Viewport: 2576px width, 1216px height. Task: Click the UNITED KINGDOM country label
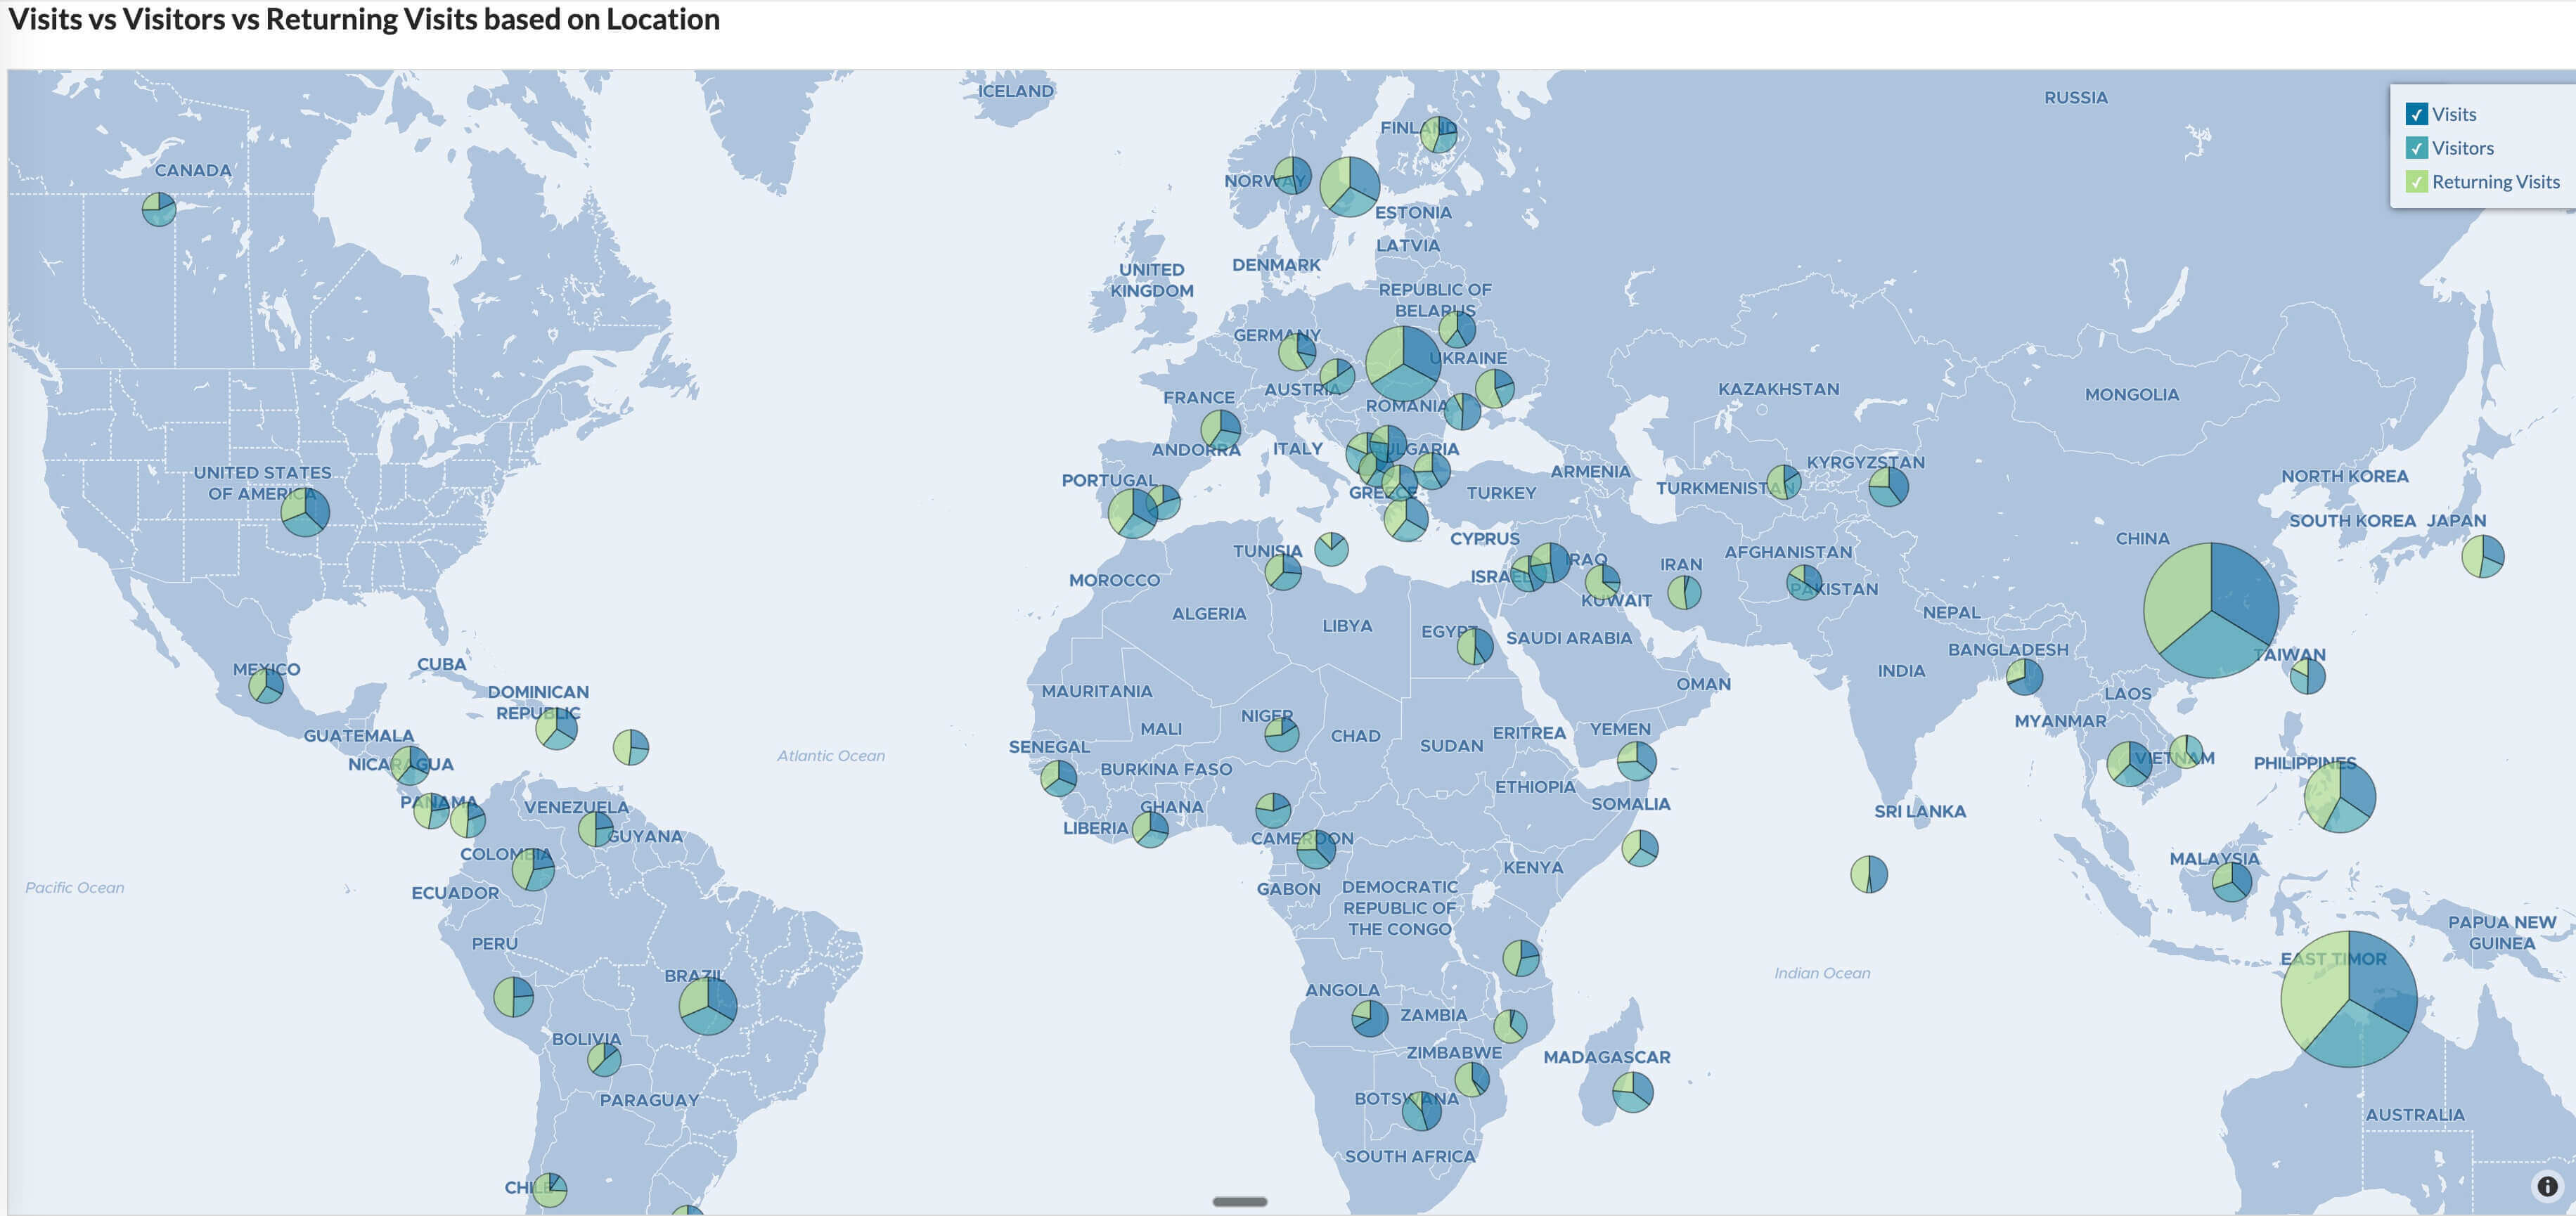(x=1152, y=280)
